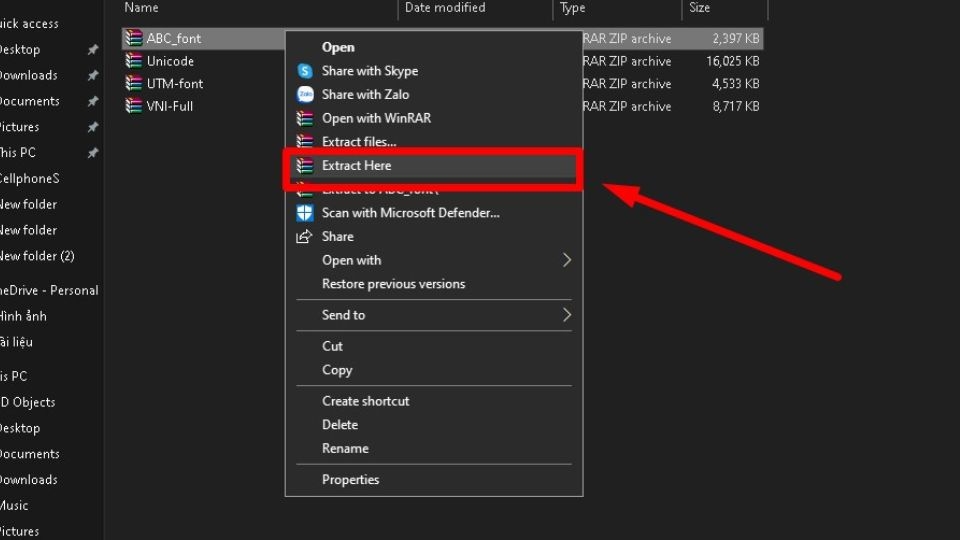Select Share with Zalo

(x=366, y=94)
